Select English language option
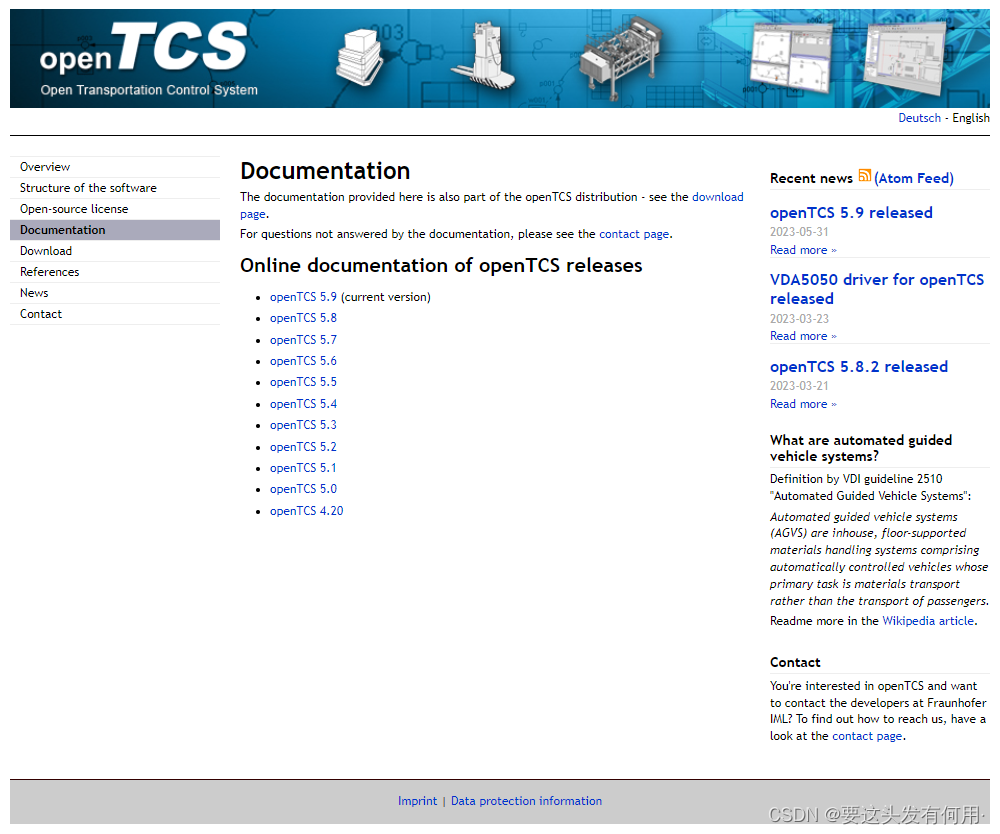This screenshot has width=1000, height=834. click(971, 118)
